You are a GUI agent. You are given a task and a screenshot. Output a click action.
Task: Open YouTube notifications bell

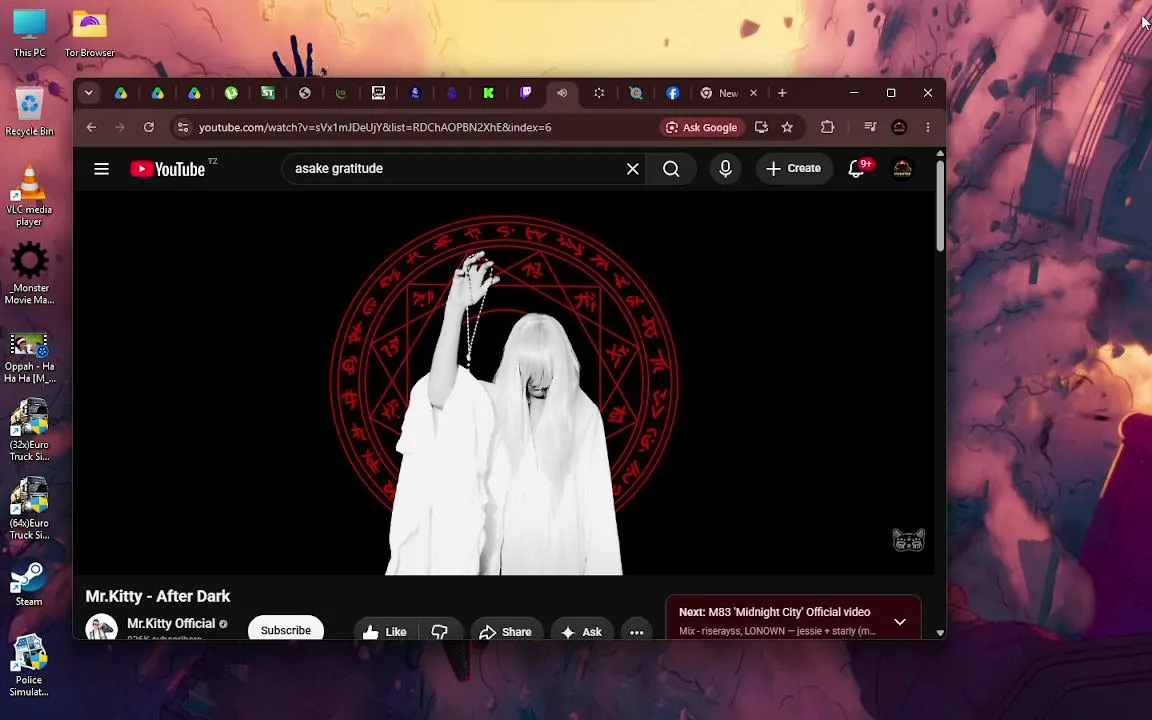[x=856, y=169]
